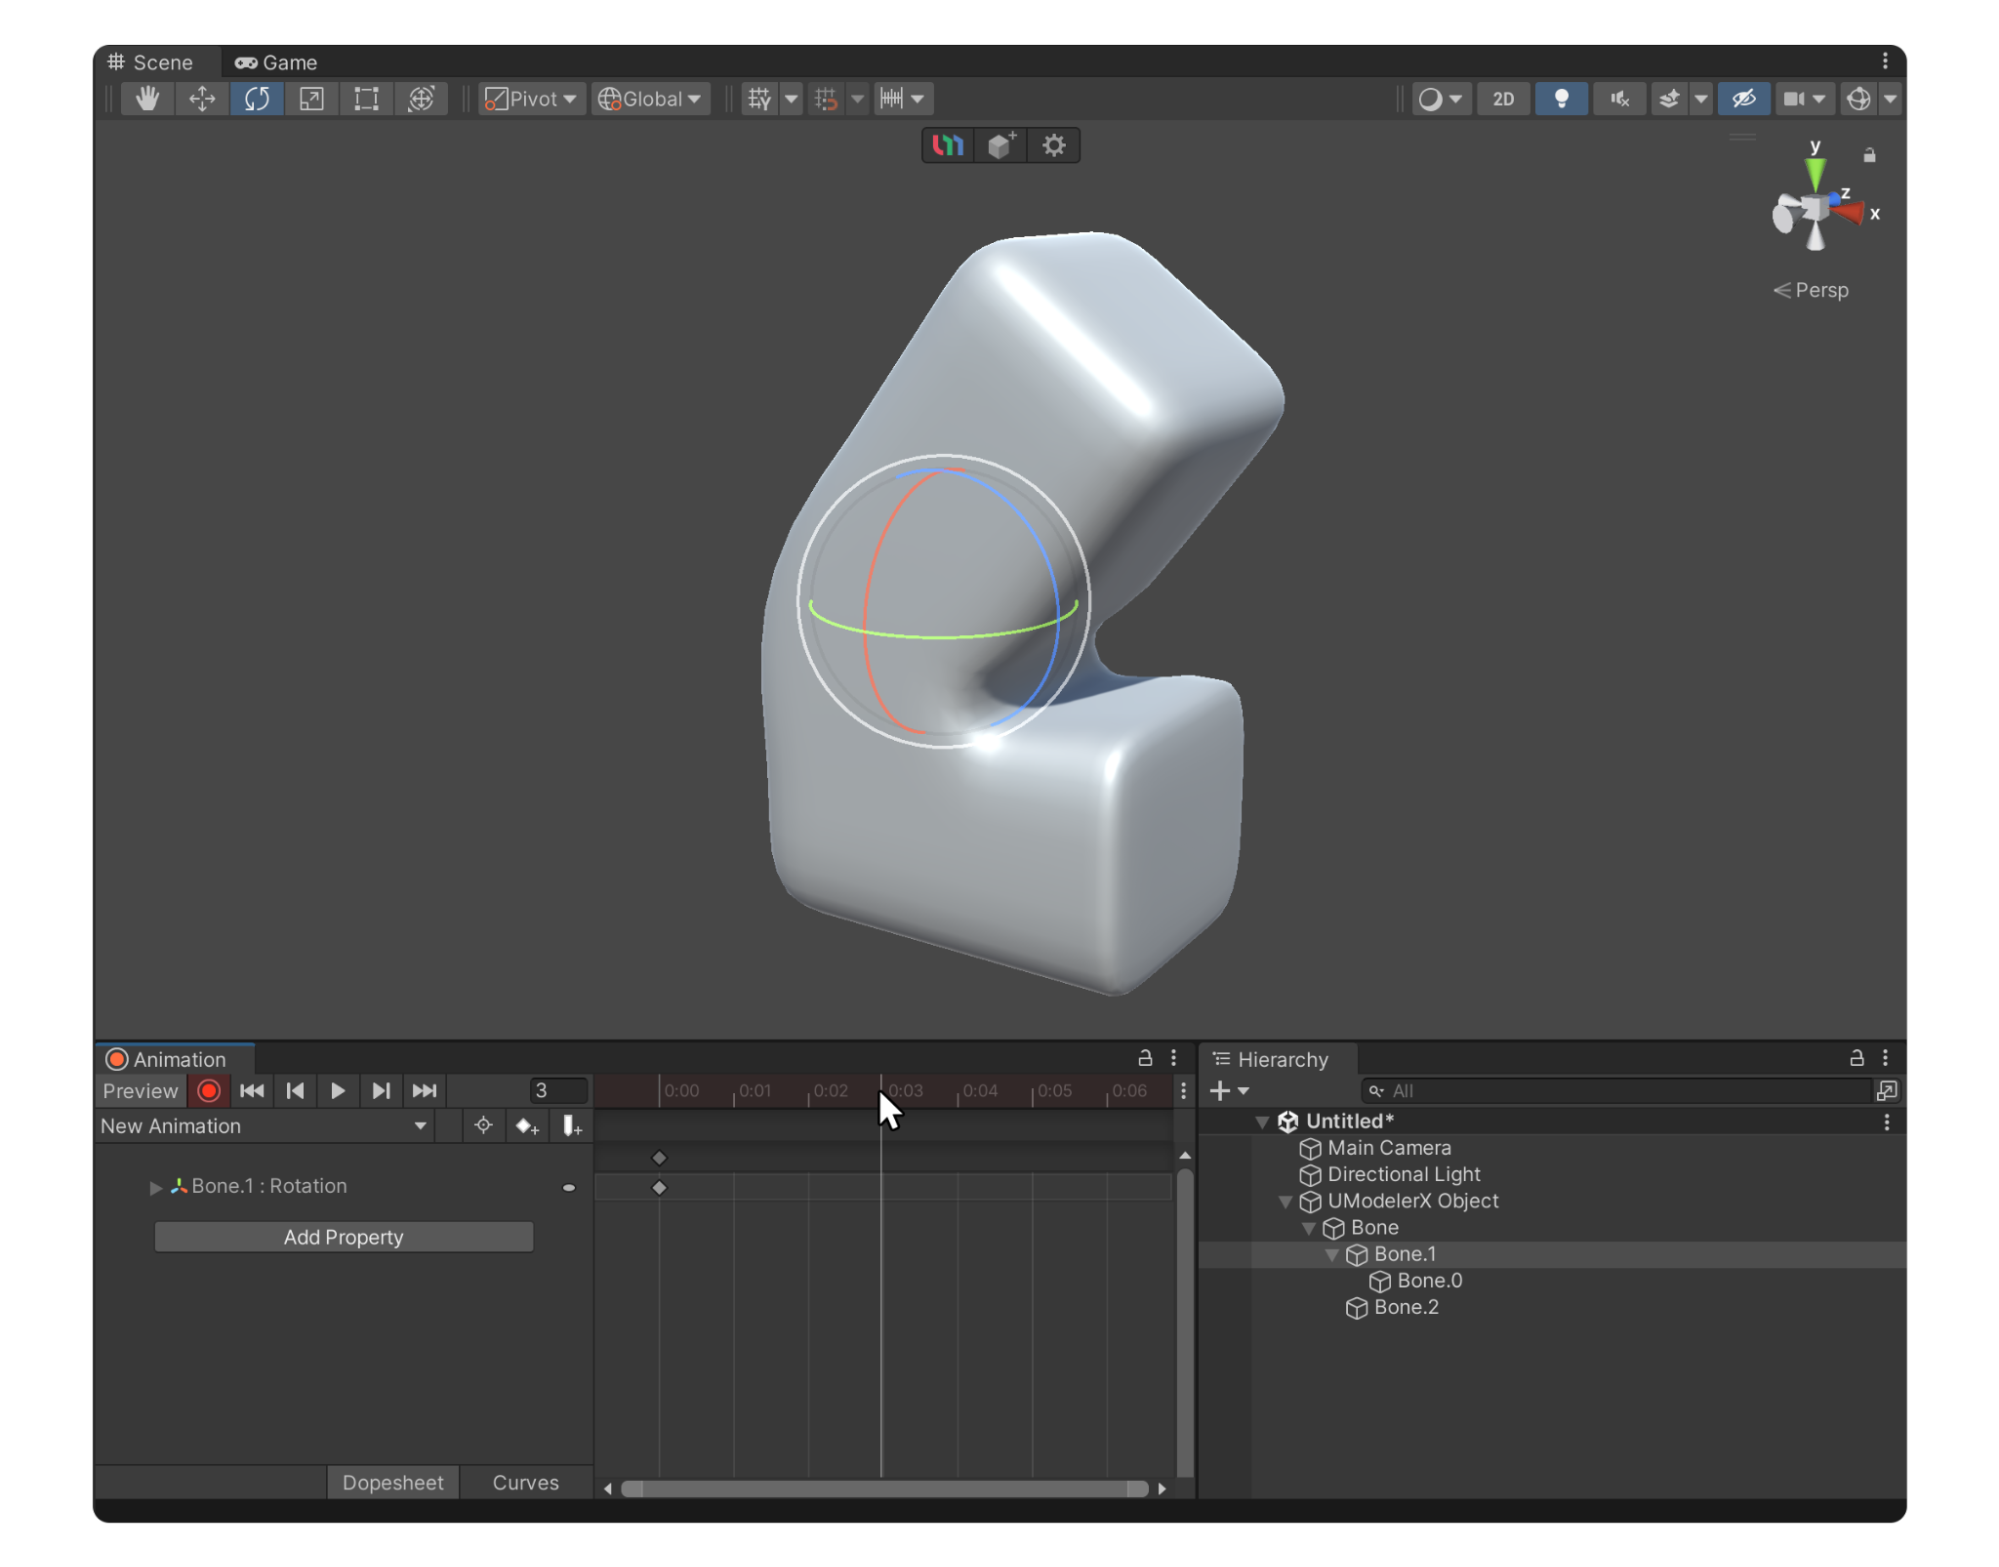Screen dimensions: 1999x1567
Task: Switch to the Game tab
Action: click(x=276, y=62)
